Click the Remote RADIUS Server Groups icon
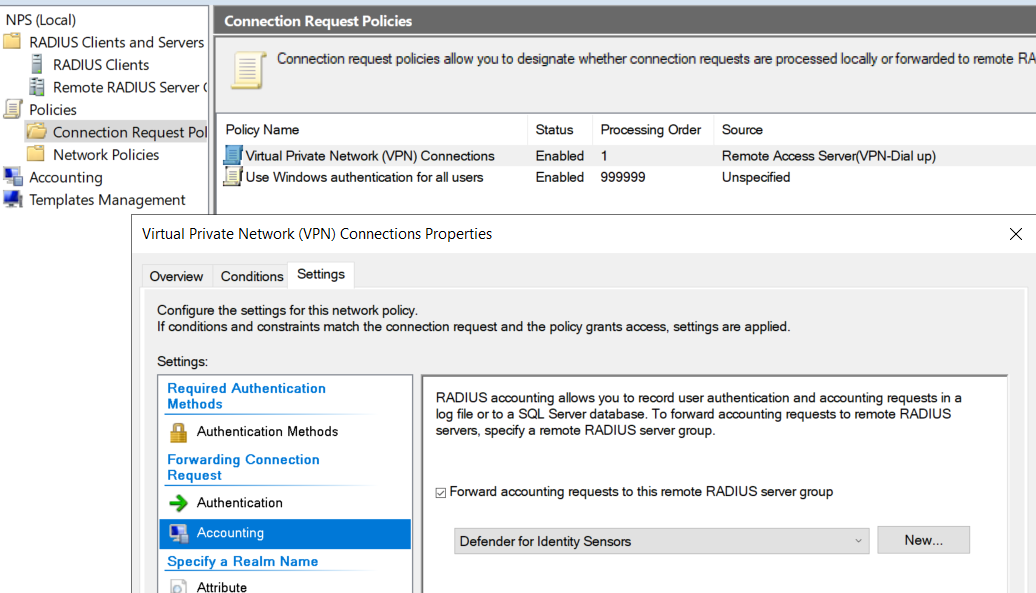 click(x=37, y=87)
